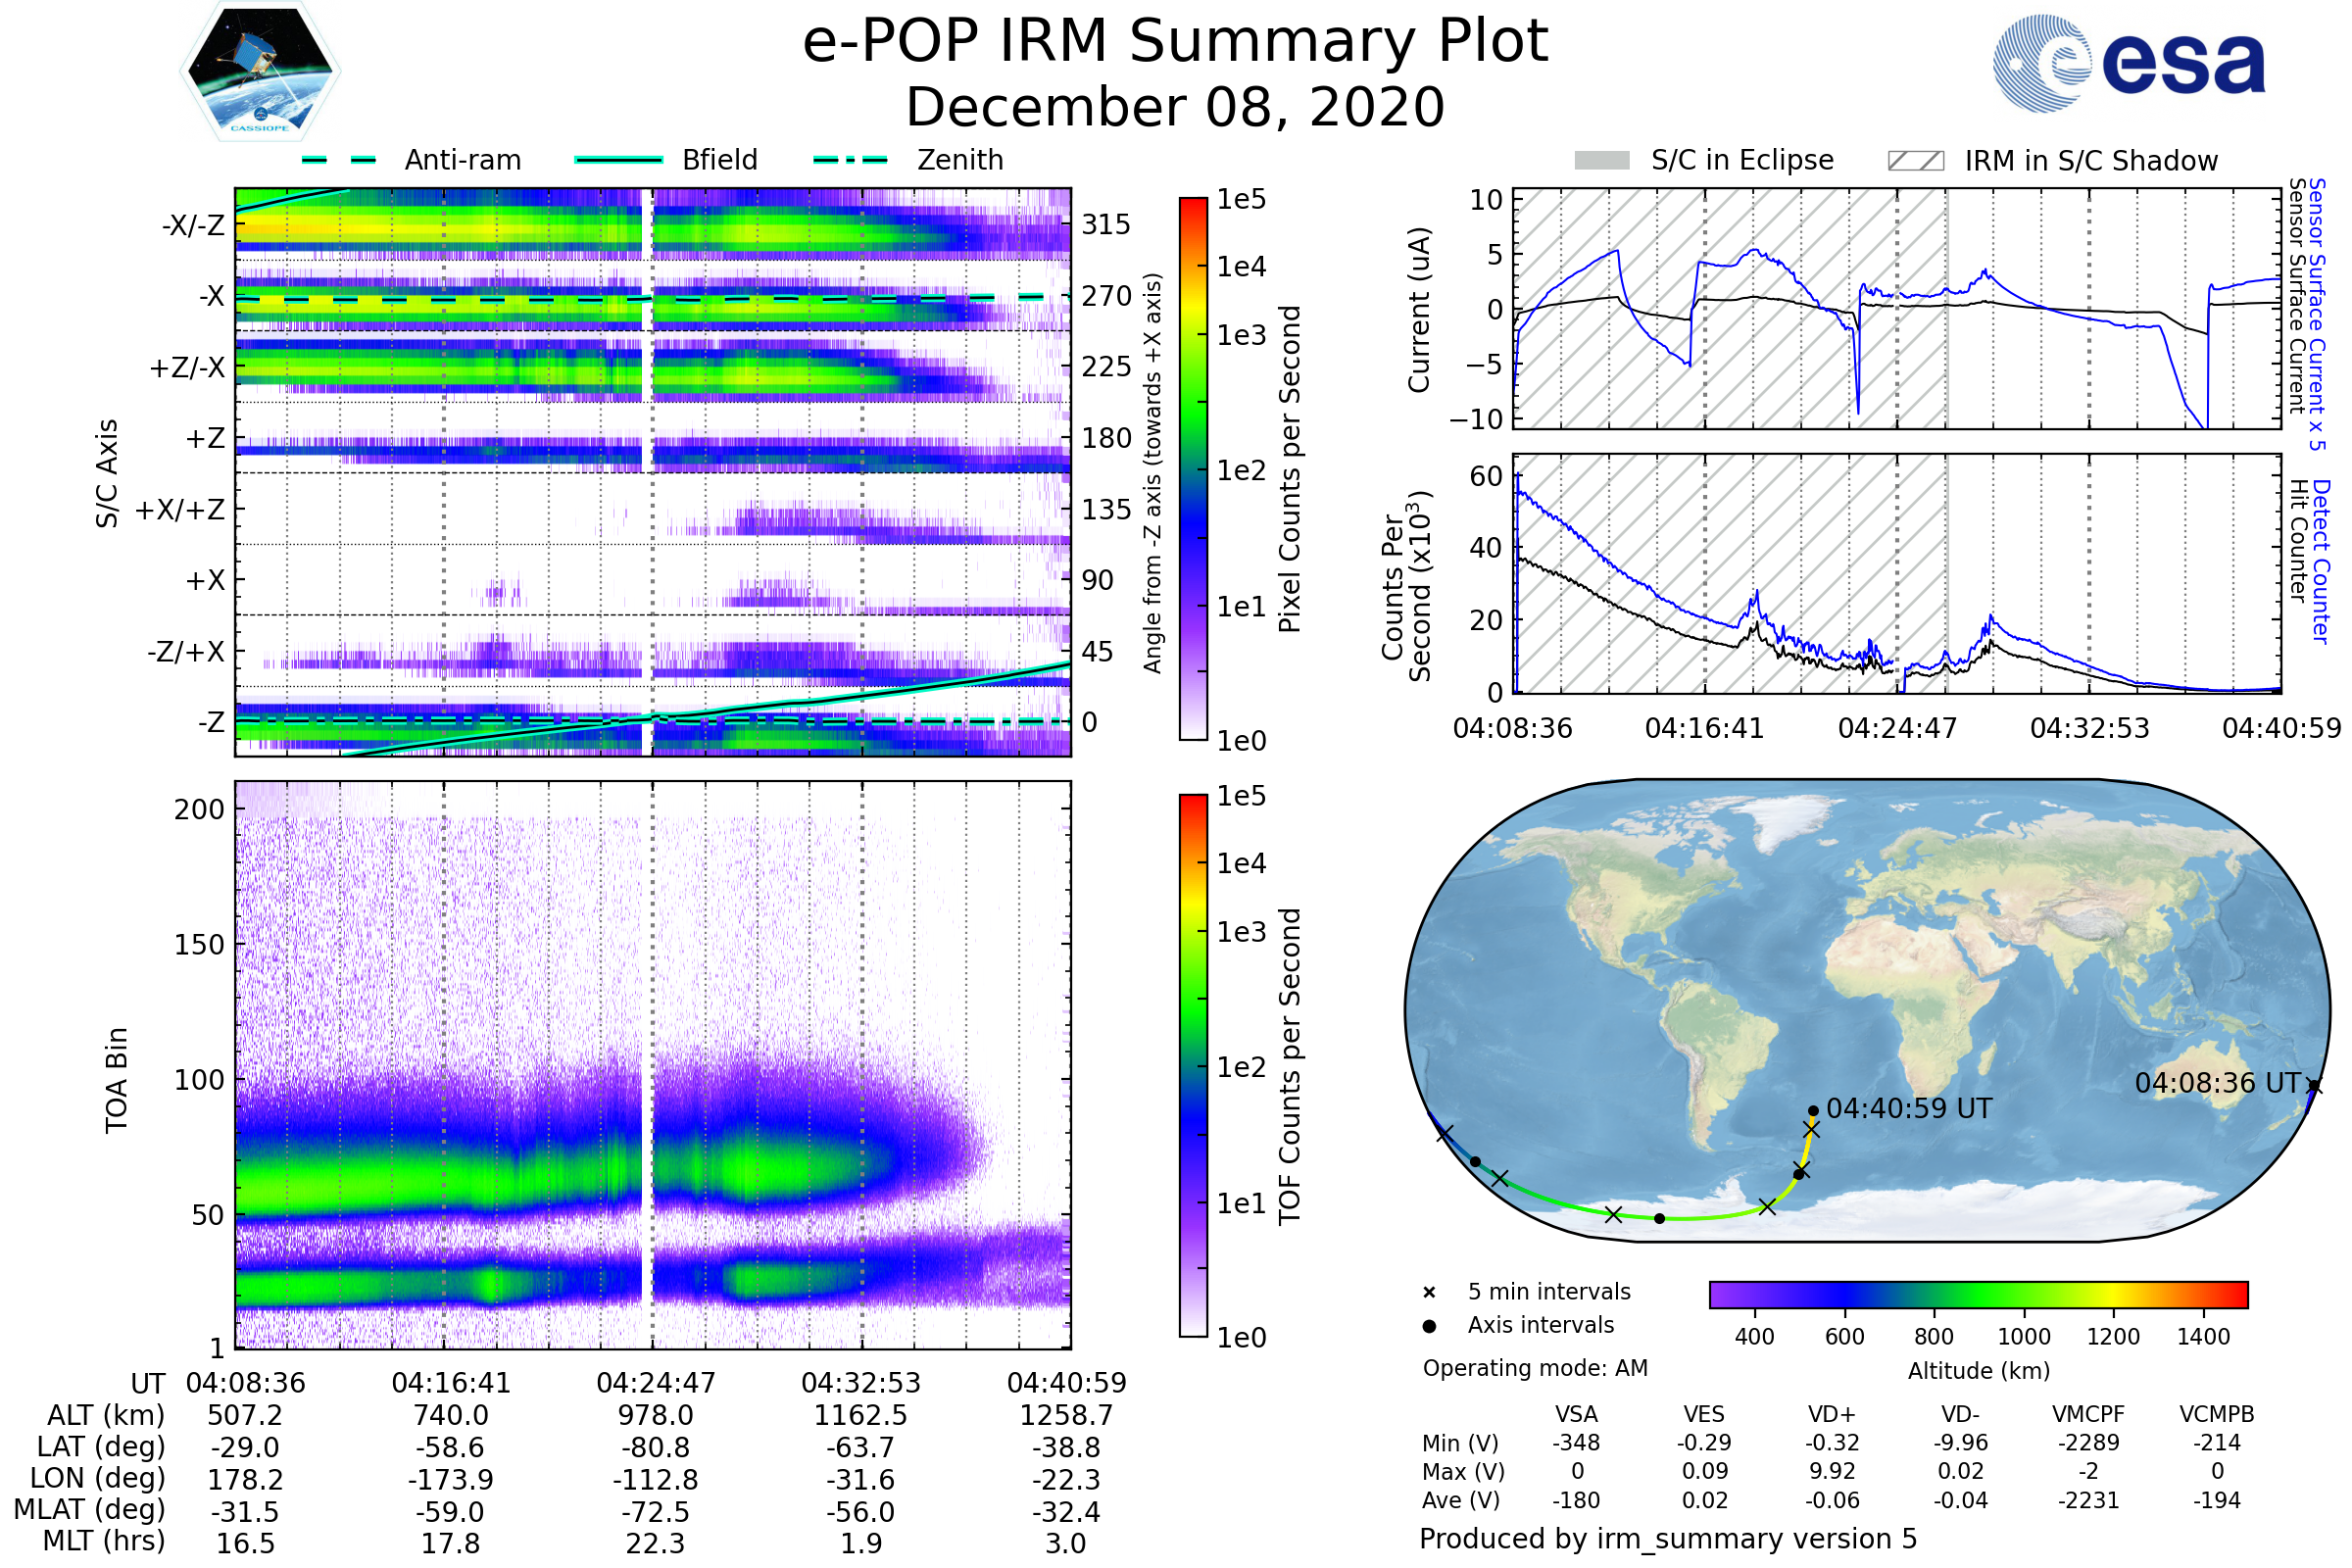Click the altitude colorbar under the map

1978,1294
